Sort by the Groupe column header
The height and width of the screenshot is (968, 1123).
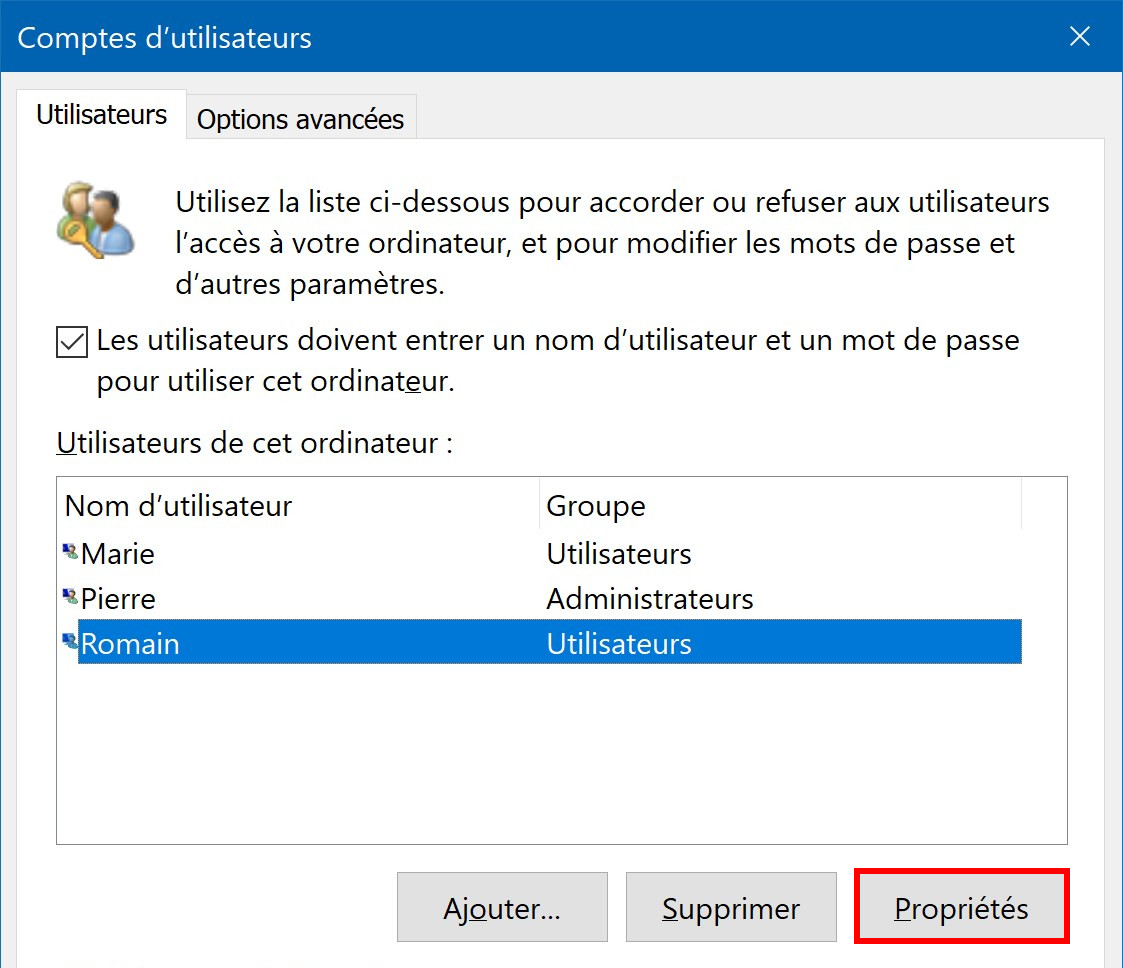click(x=780, y=505)
